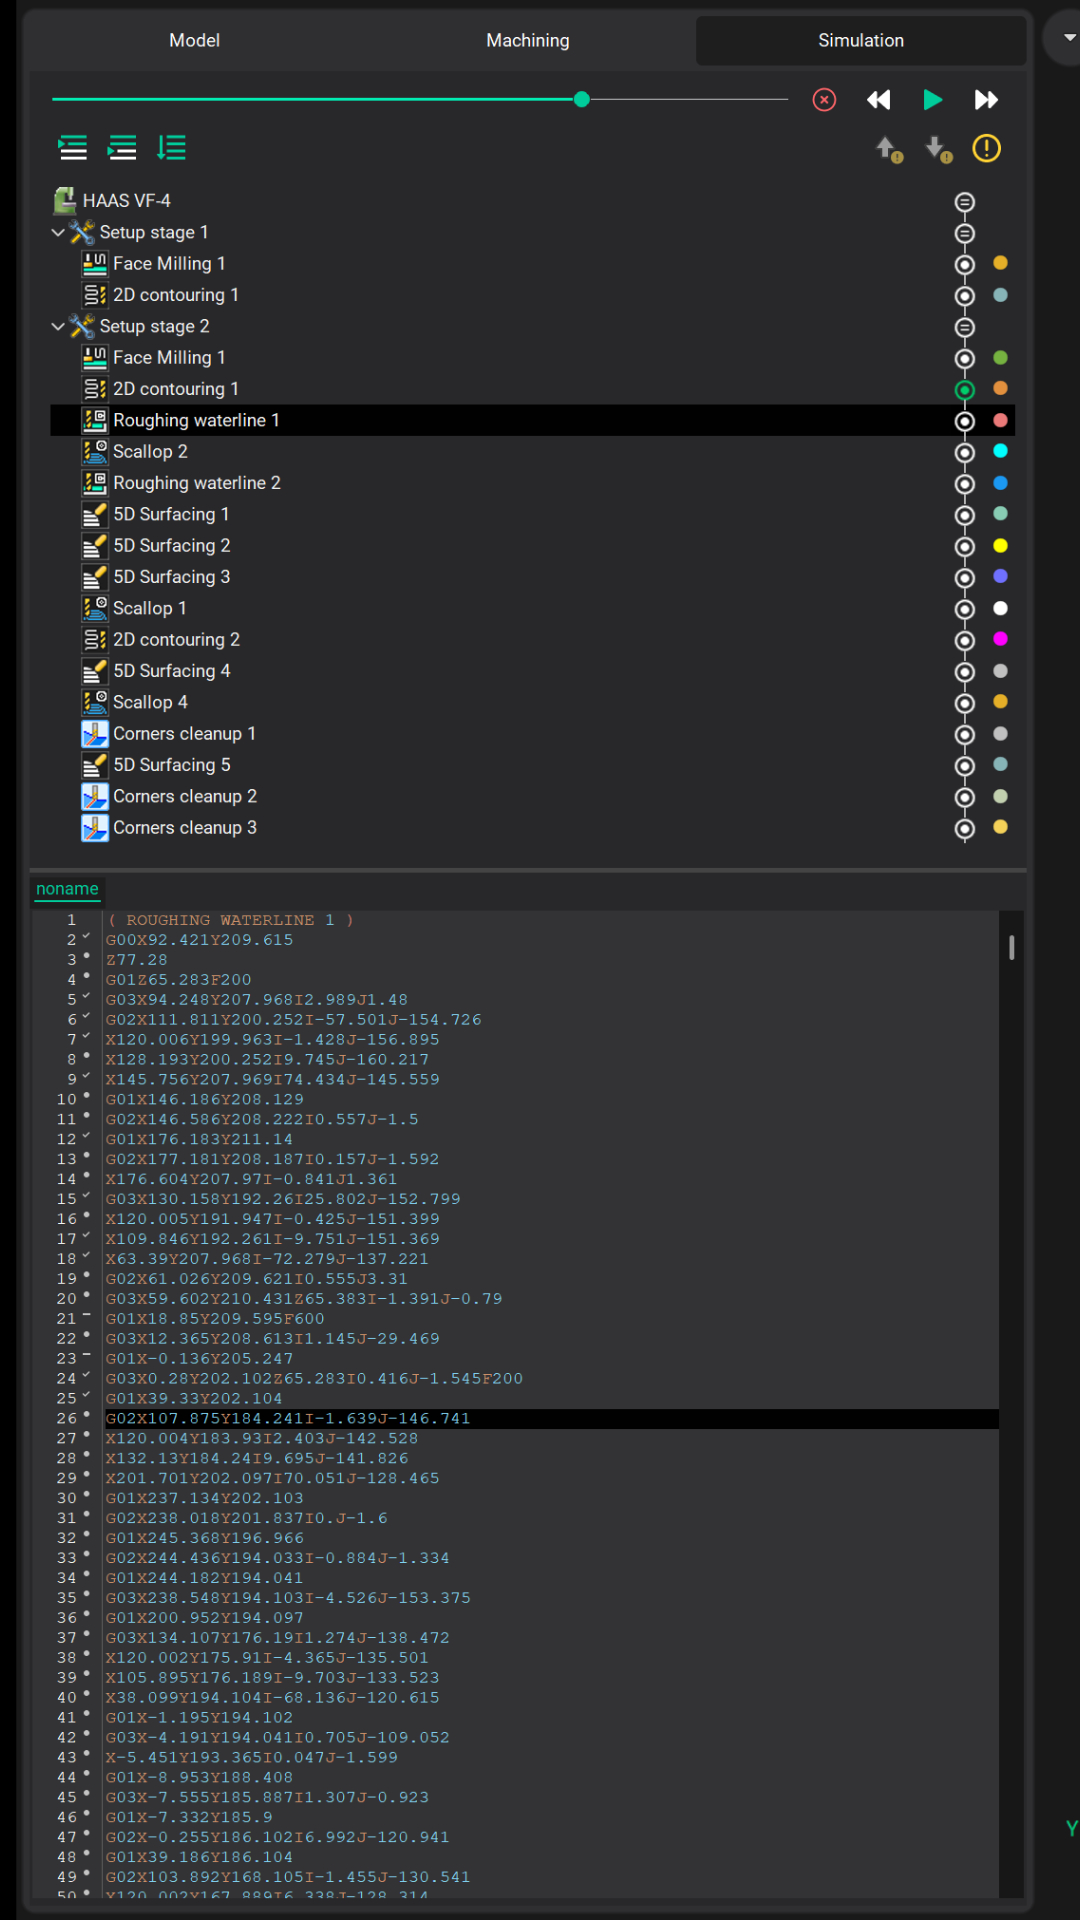Click the red stop simulation icon
The image size is (1080, 1920).
tap(824, 100)
